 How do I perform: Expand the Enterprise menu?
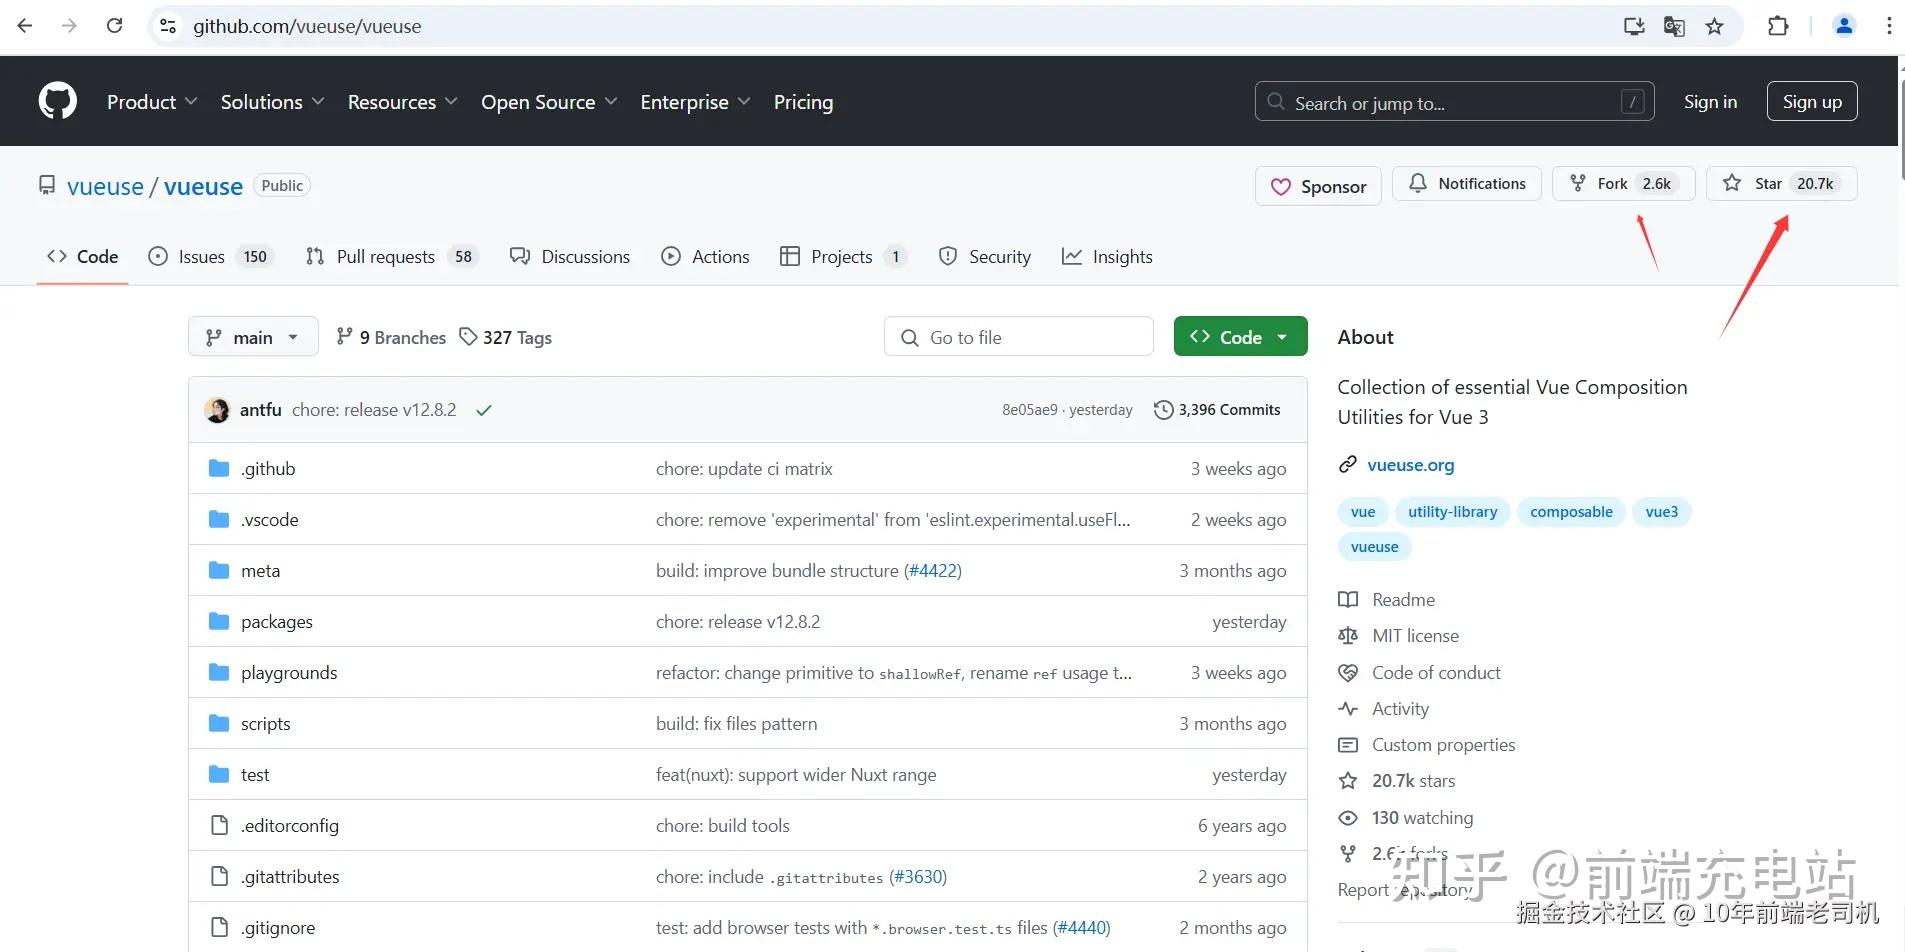(695, 102)
